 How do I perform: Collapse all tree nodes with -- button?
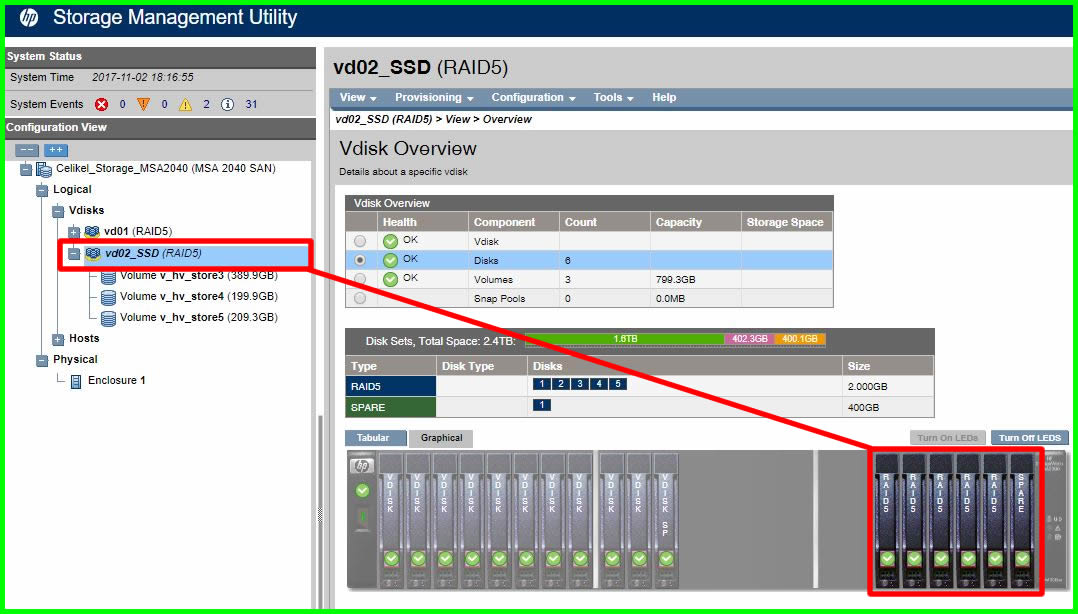[27, 150]
